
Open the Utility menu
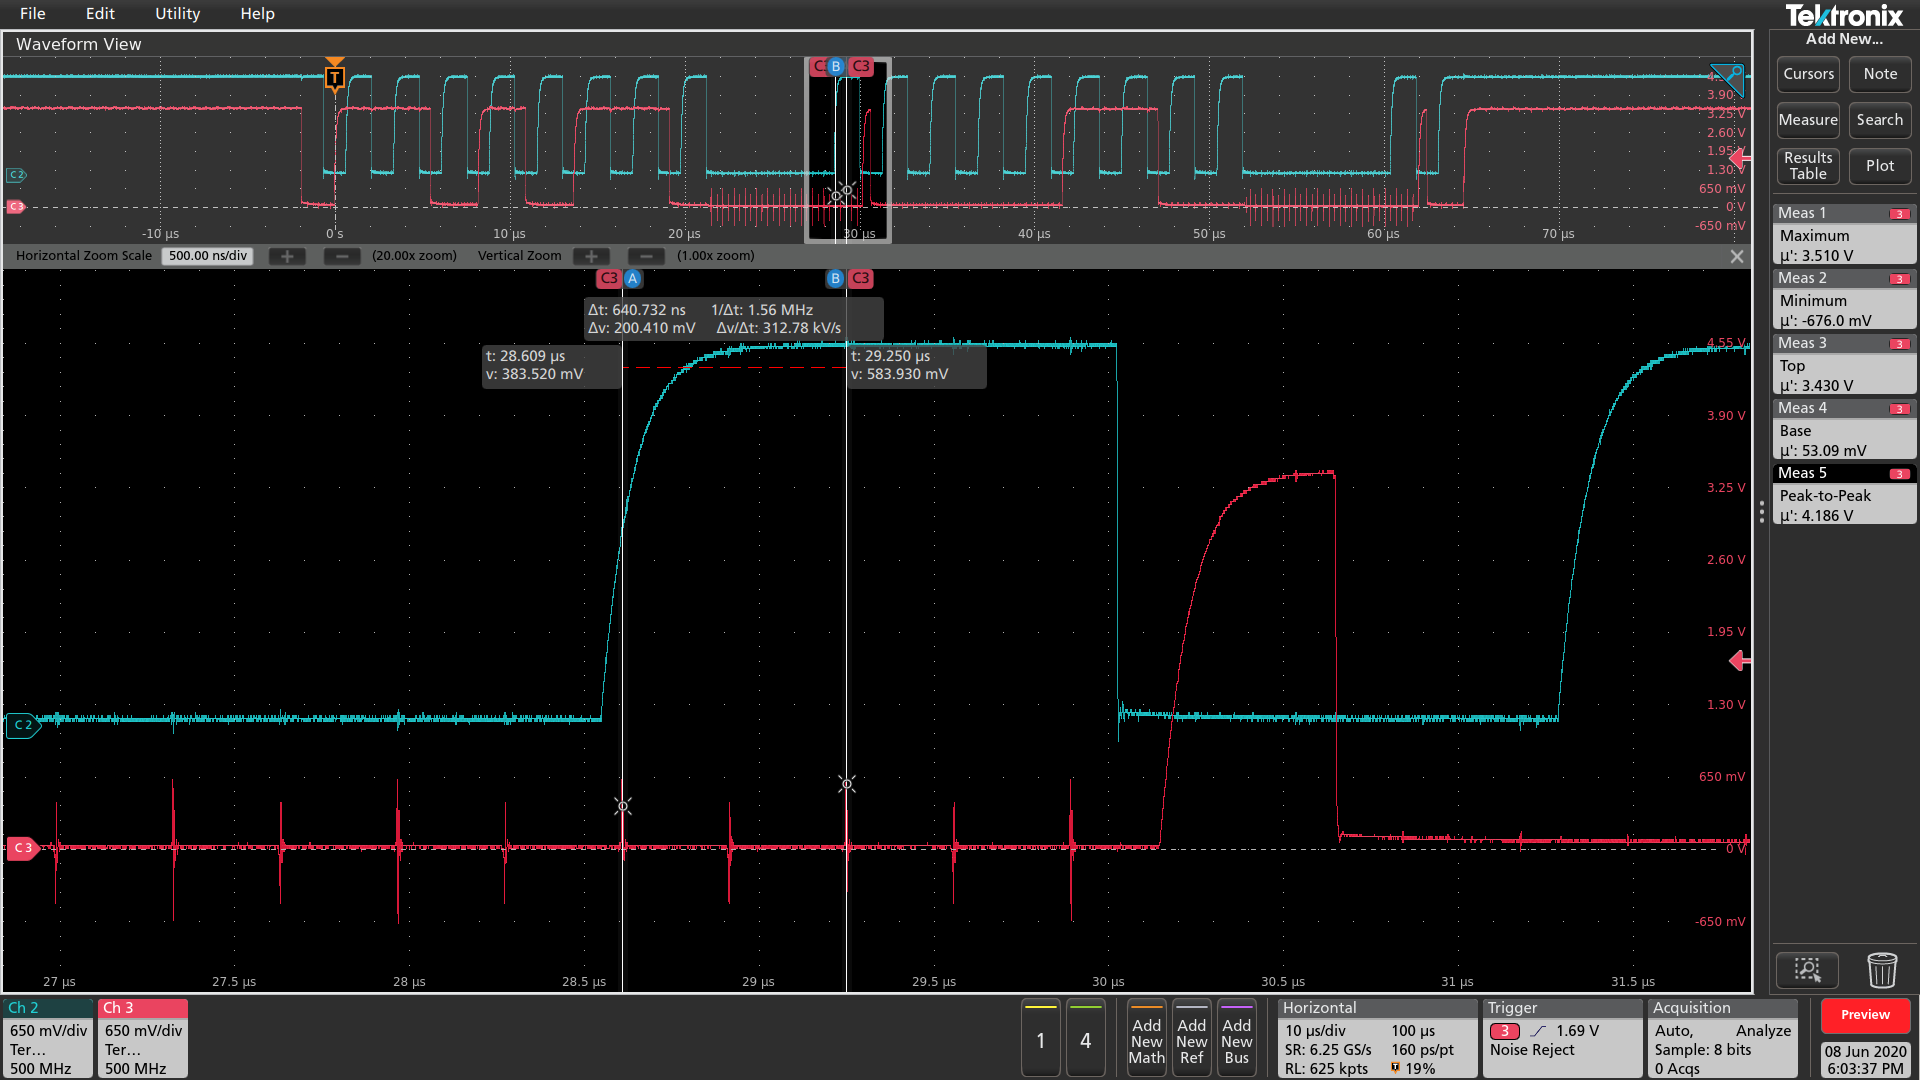point(177,14)
